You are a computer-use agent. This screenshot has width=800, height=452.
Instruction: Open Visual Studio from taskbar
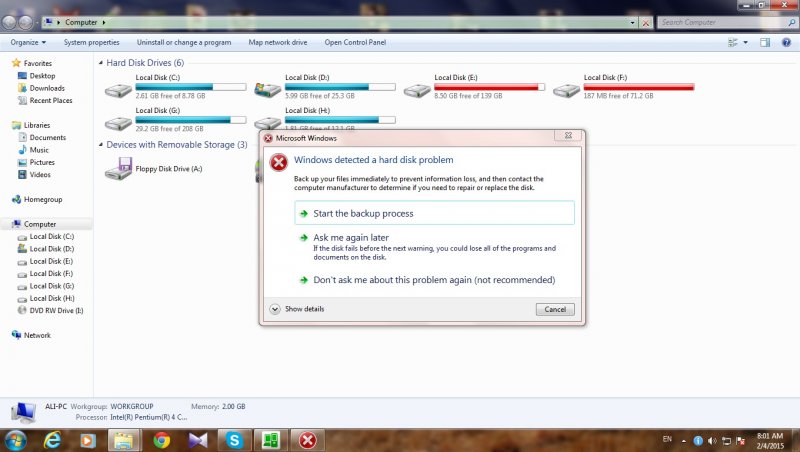[198, 440]
